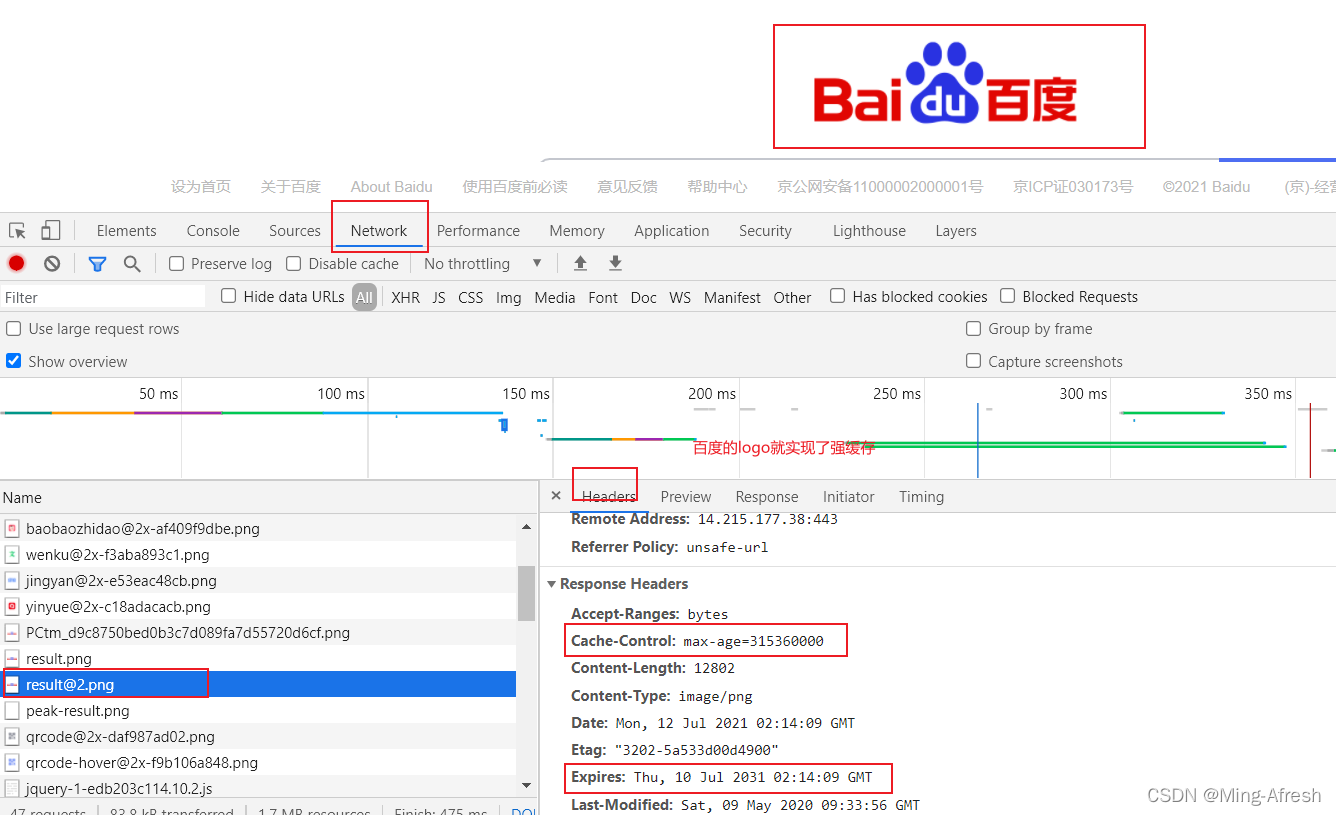View the Initiator detail tab

[849, 497]
